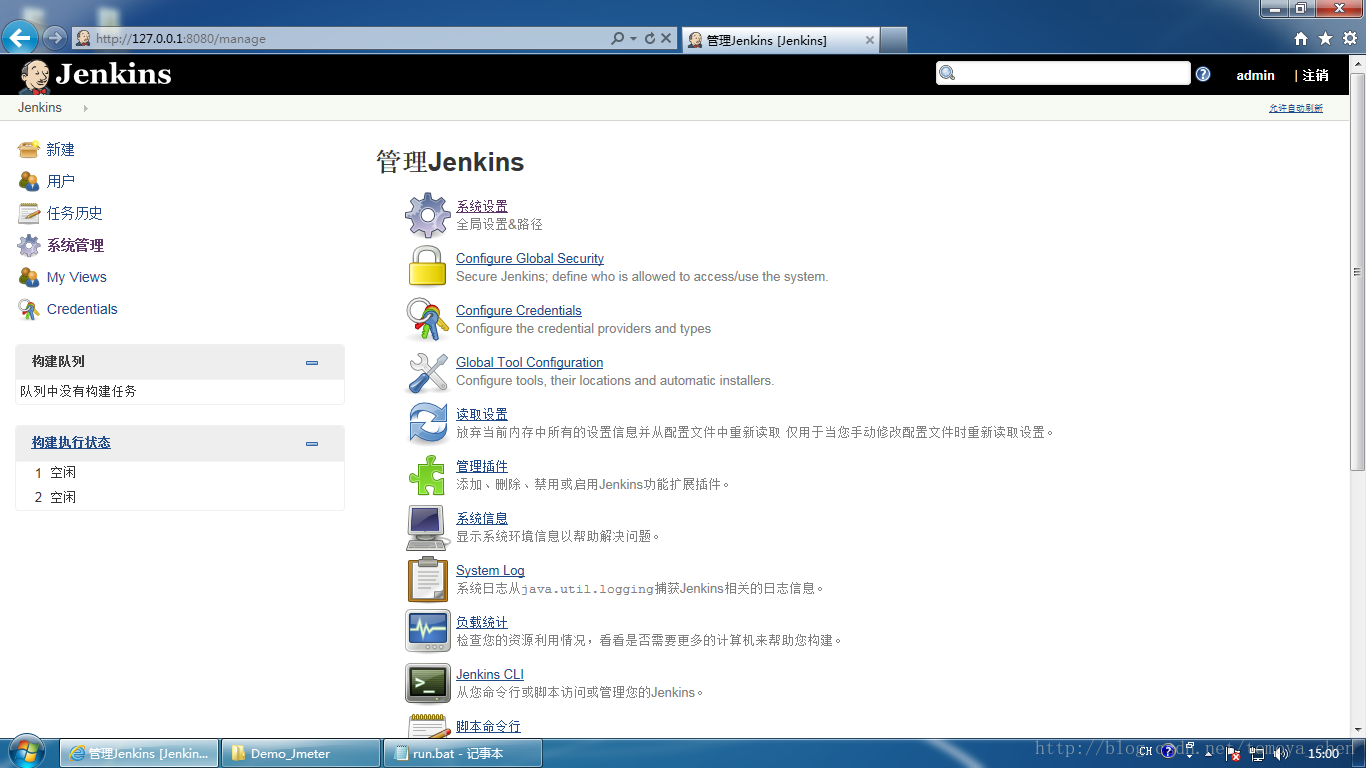
Task: Open the 读取设置 link
Action: (x=482, y=414)
